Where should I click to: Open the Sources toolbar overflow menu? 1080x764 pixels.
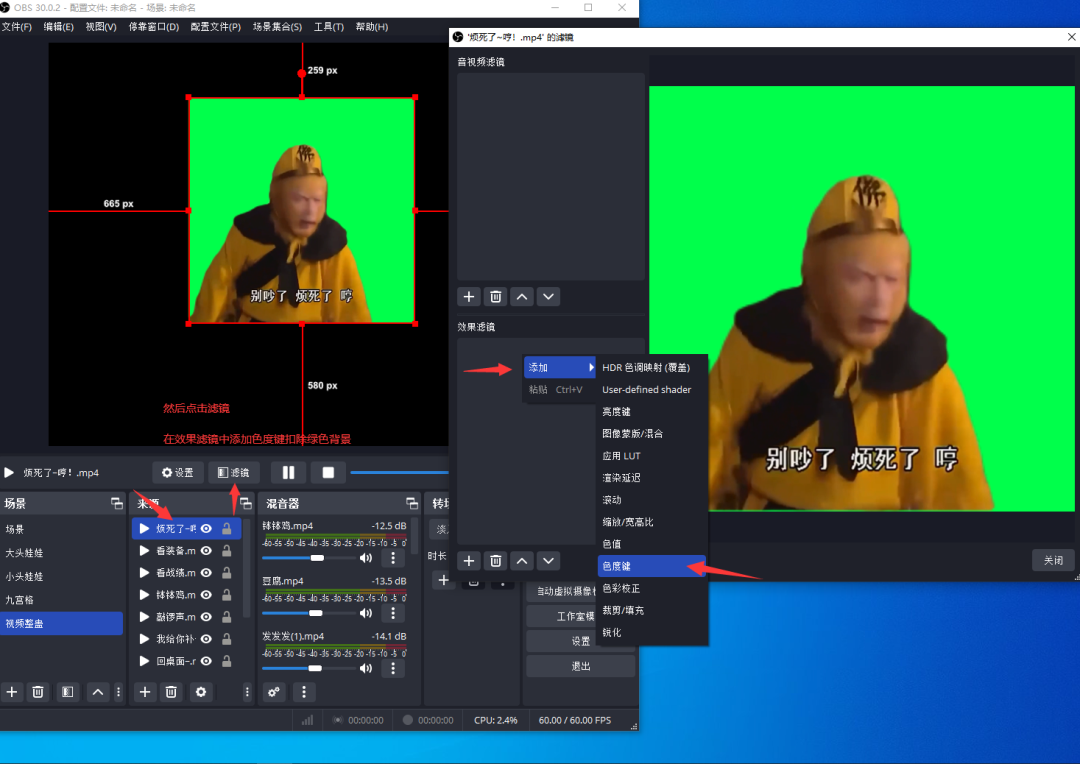247,692
